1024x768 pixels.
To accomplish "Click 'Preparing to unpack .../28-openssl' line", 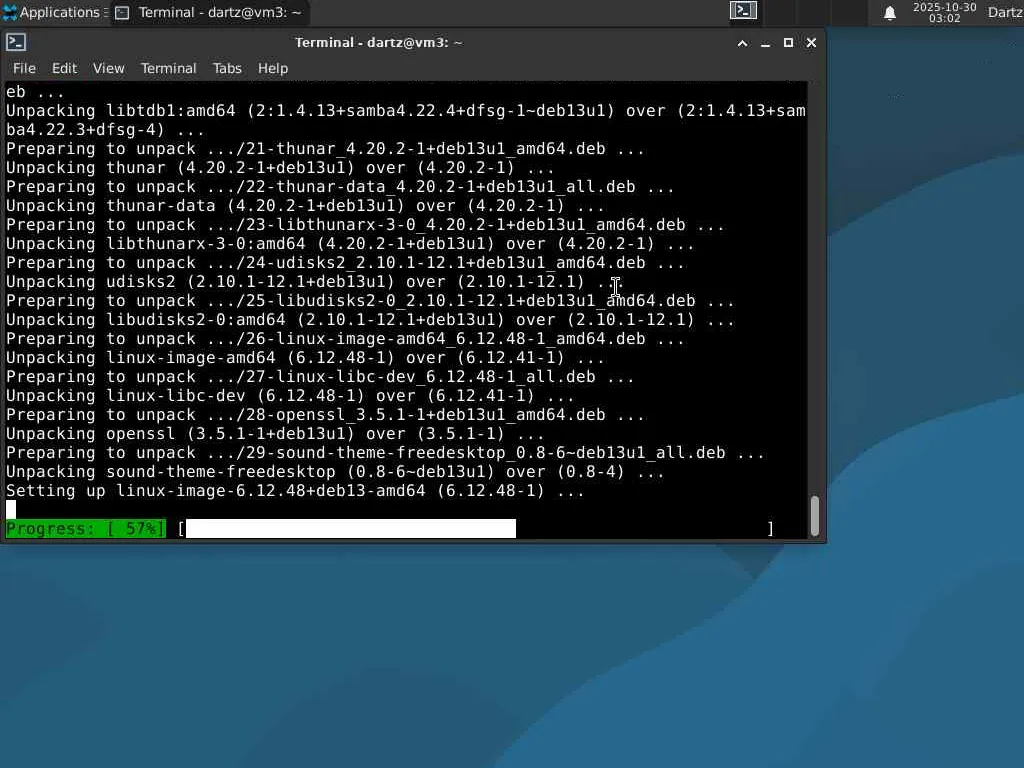I will 325,415.
